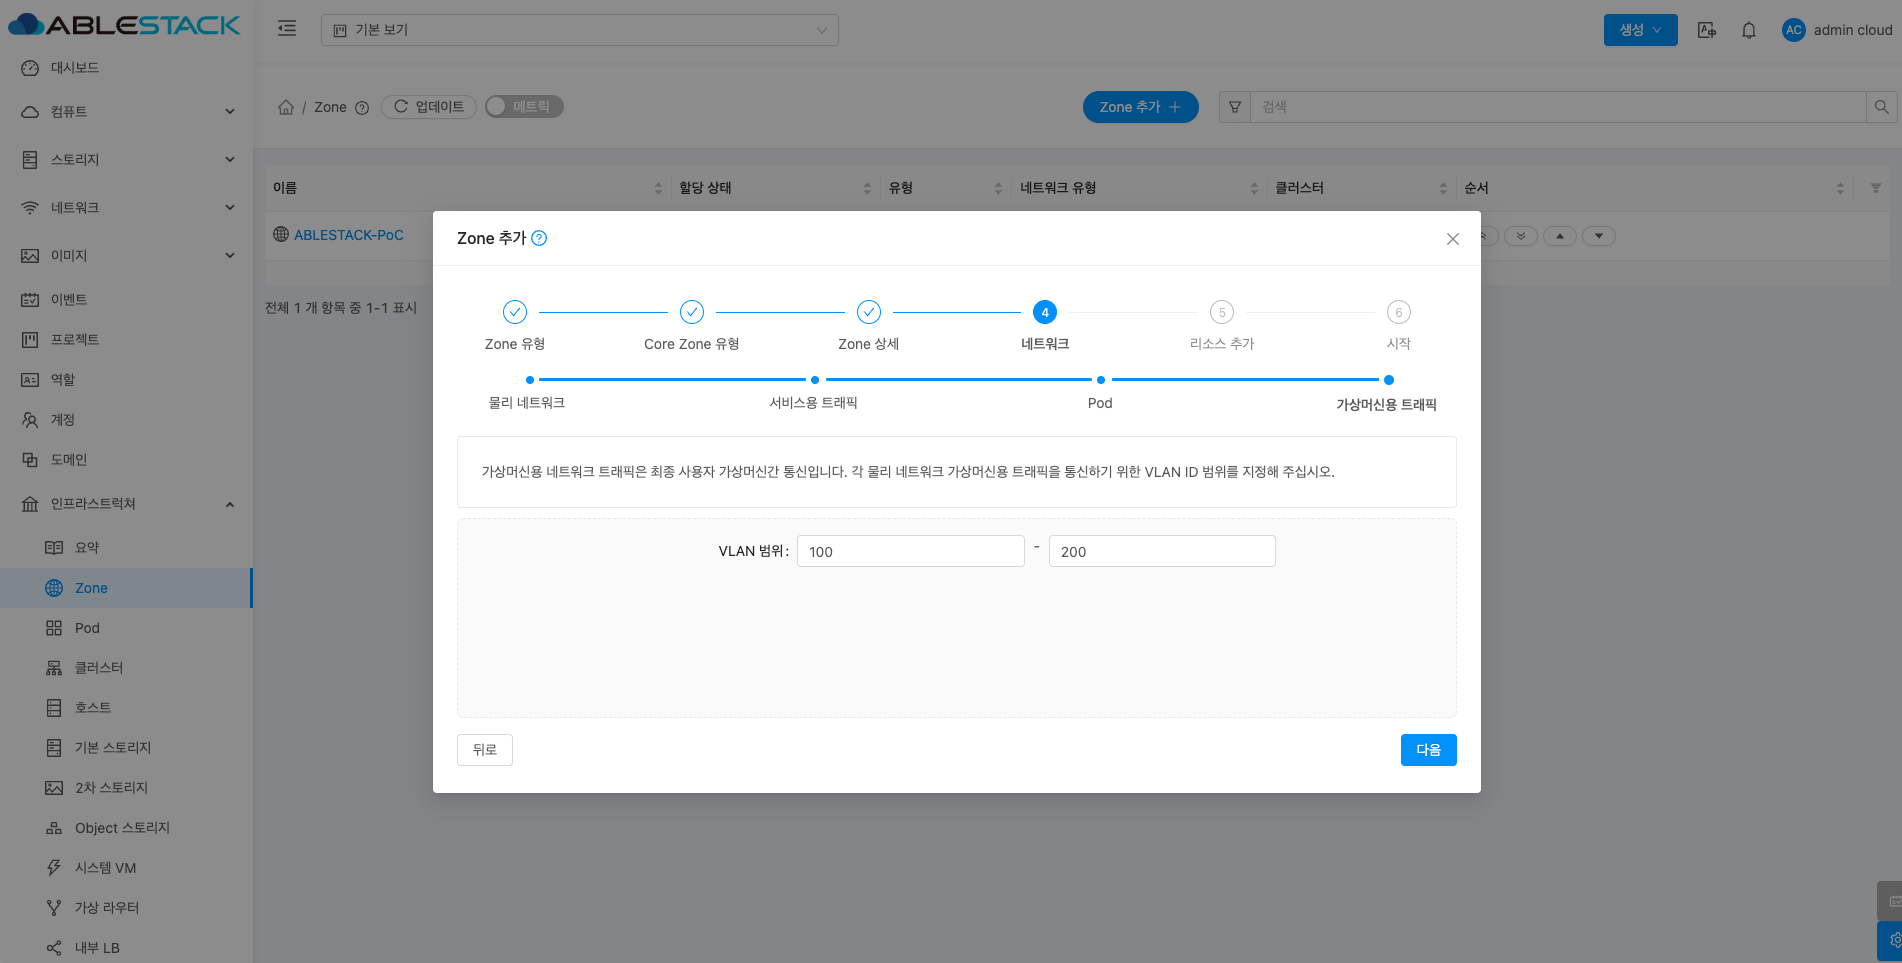The height and width of the screenshot is (963, 1902).
Task: Sort by the 네트워크 유형 column sort icon
Action: click(1254, 188)
